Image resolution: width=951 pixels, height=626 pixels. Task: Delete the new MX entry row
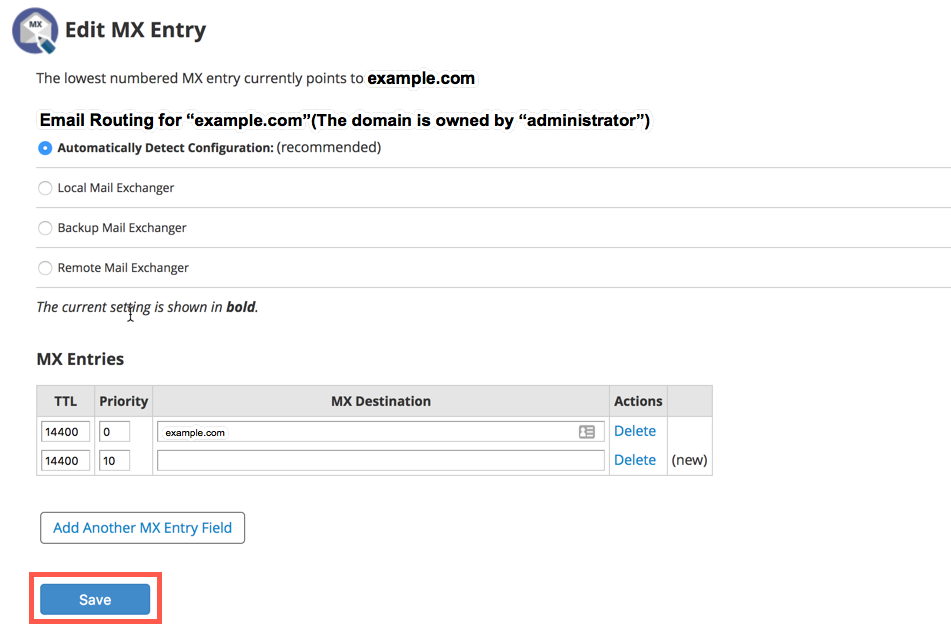point(635,460)
